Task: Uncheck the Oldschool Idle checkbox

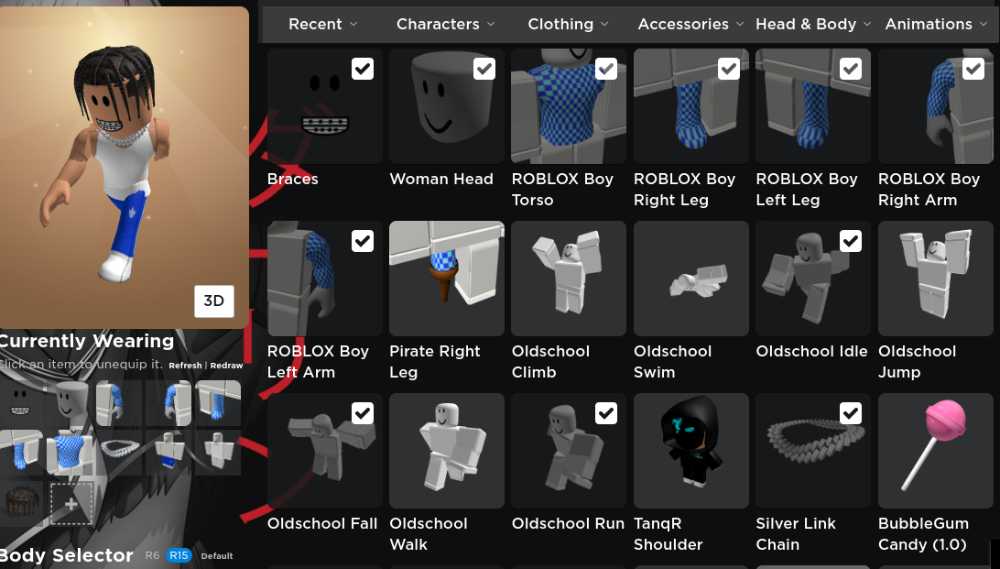Action: tap(850, 241)
